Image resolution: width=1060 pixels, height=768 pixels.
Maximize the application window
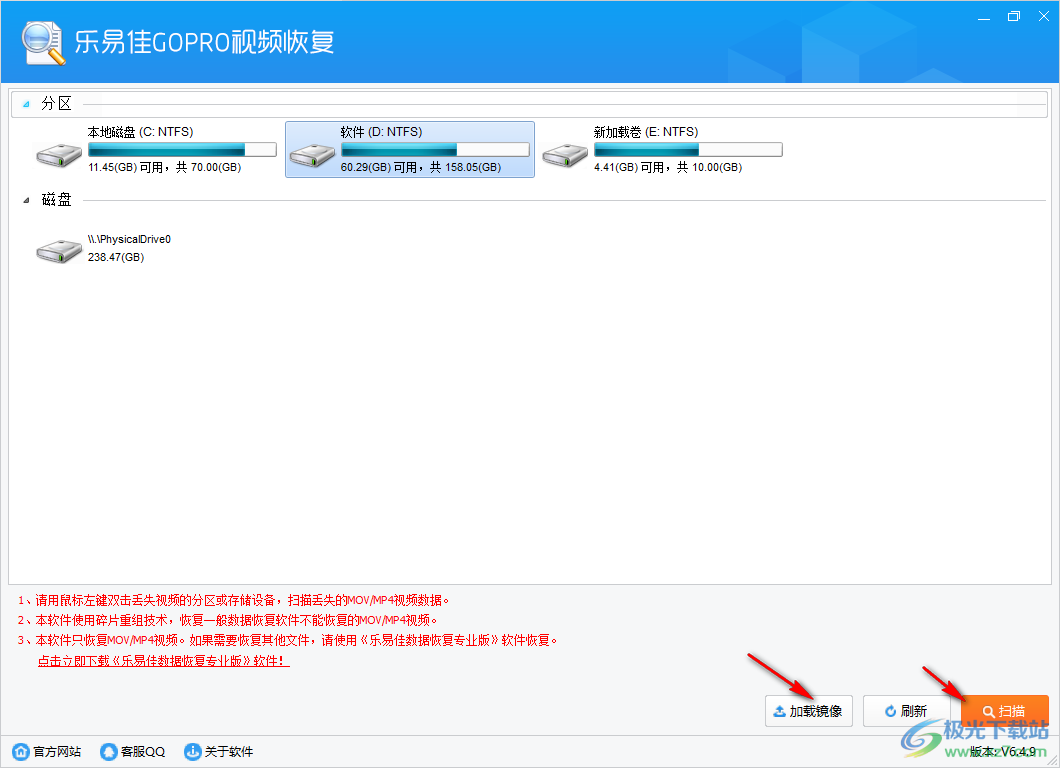click(1013, 17)
